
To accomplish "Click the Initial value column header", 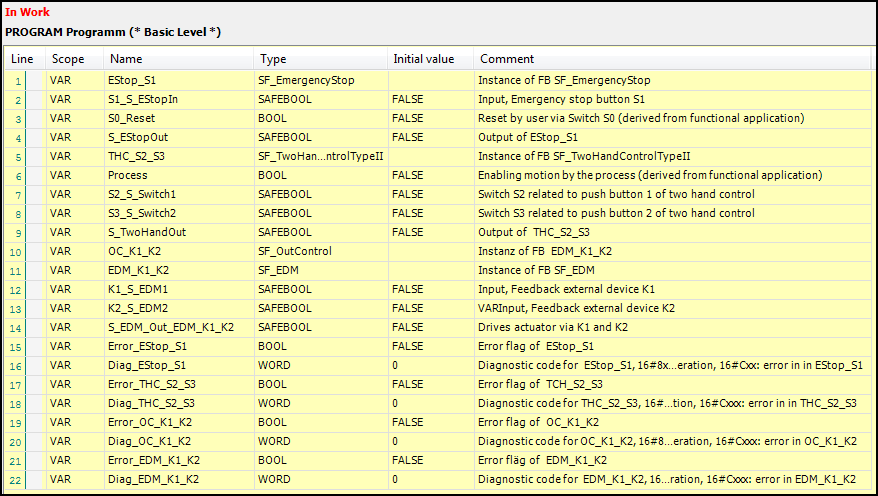I will (x=428, y=59).
